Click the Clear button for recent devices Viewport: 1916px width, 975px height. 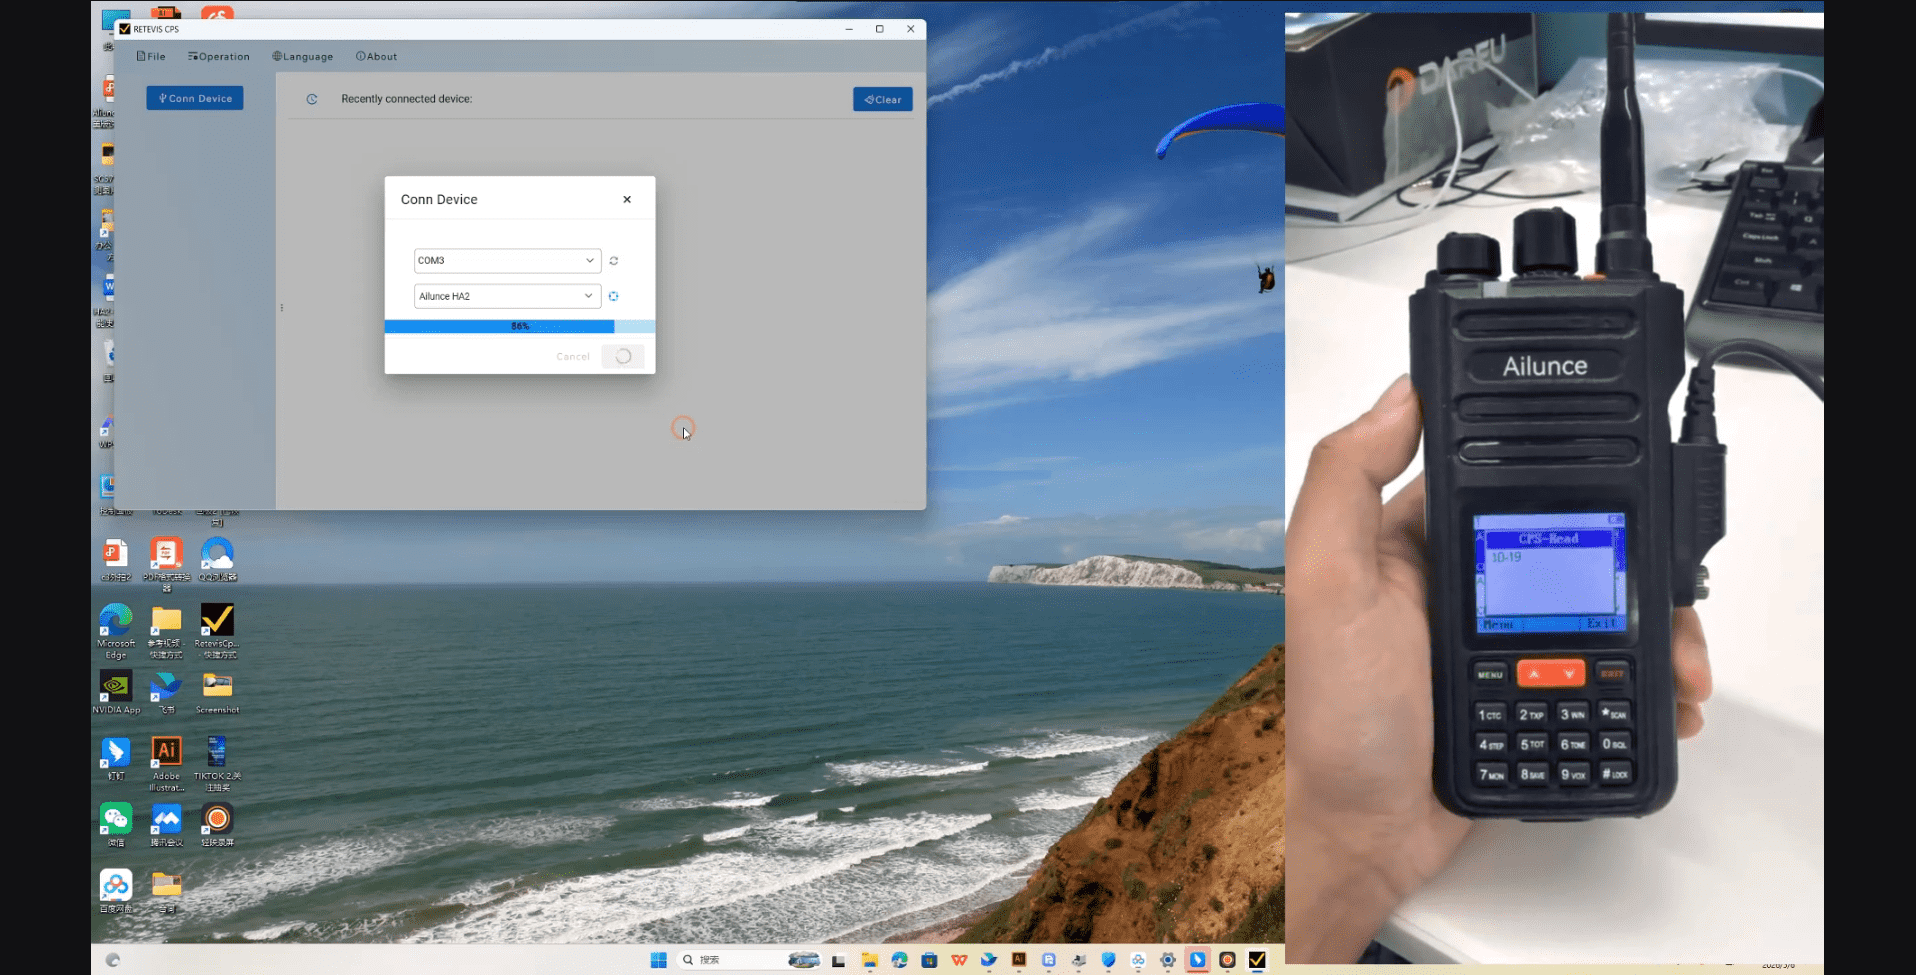[x=883, y=99]
